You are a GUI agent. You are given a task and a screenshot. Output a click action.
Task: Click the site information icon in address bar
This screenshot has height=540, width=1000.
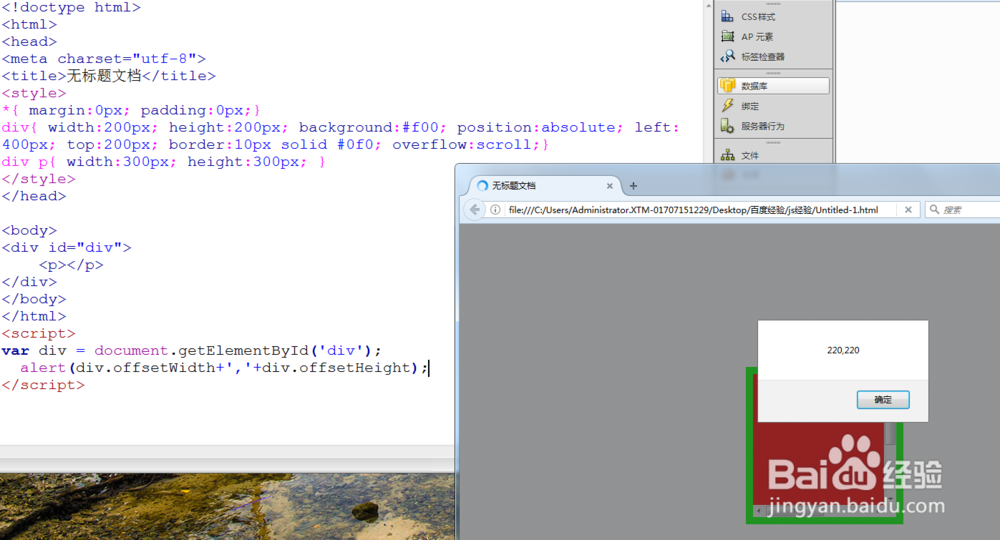(x=495, y=210)
